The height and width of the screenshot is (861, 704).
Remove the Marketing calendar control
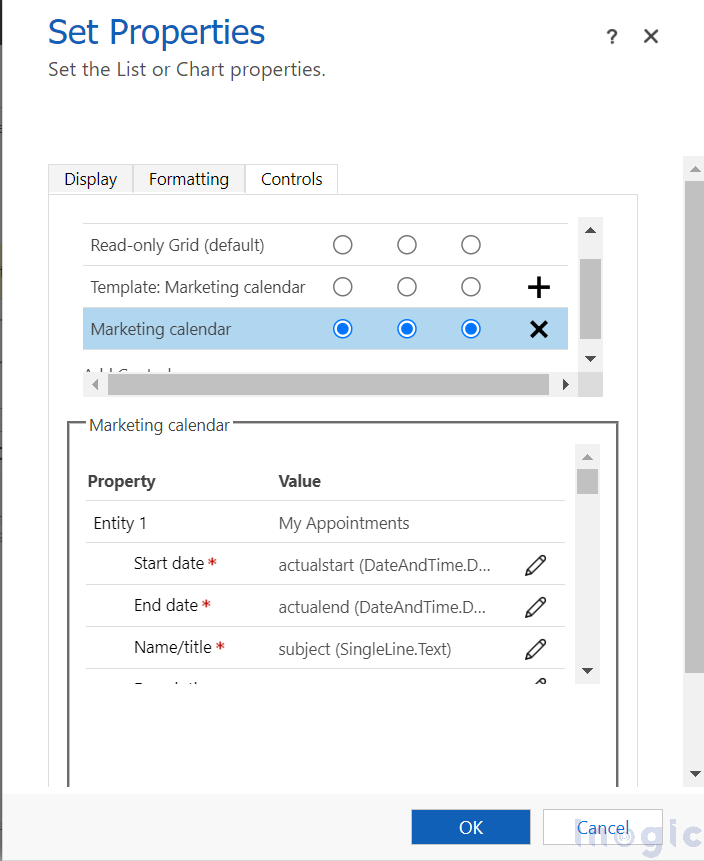(538, 329)
